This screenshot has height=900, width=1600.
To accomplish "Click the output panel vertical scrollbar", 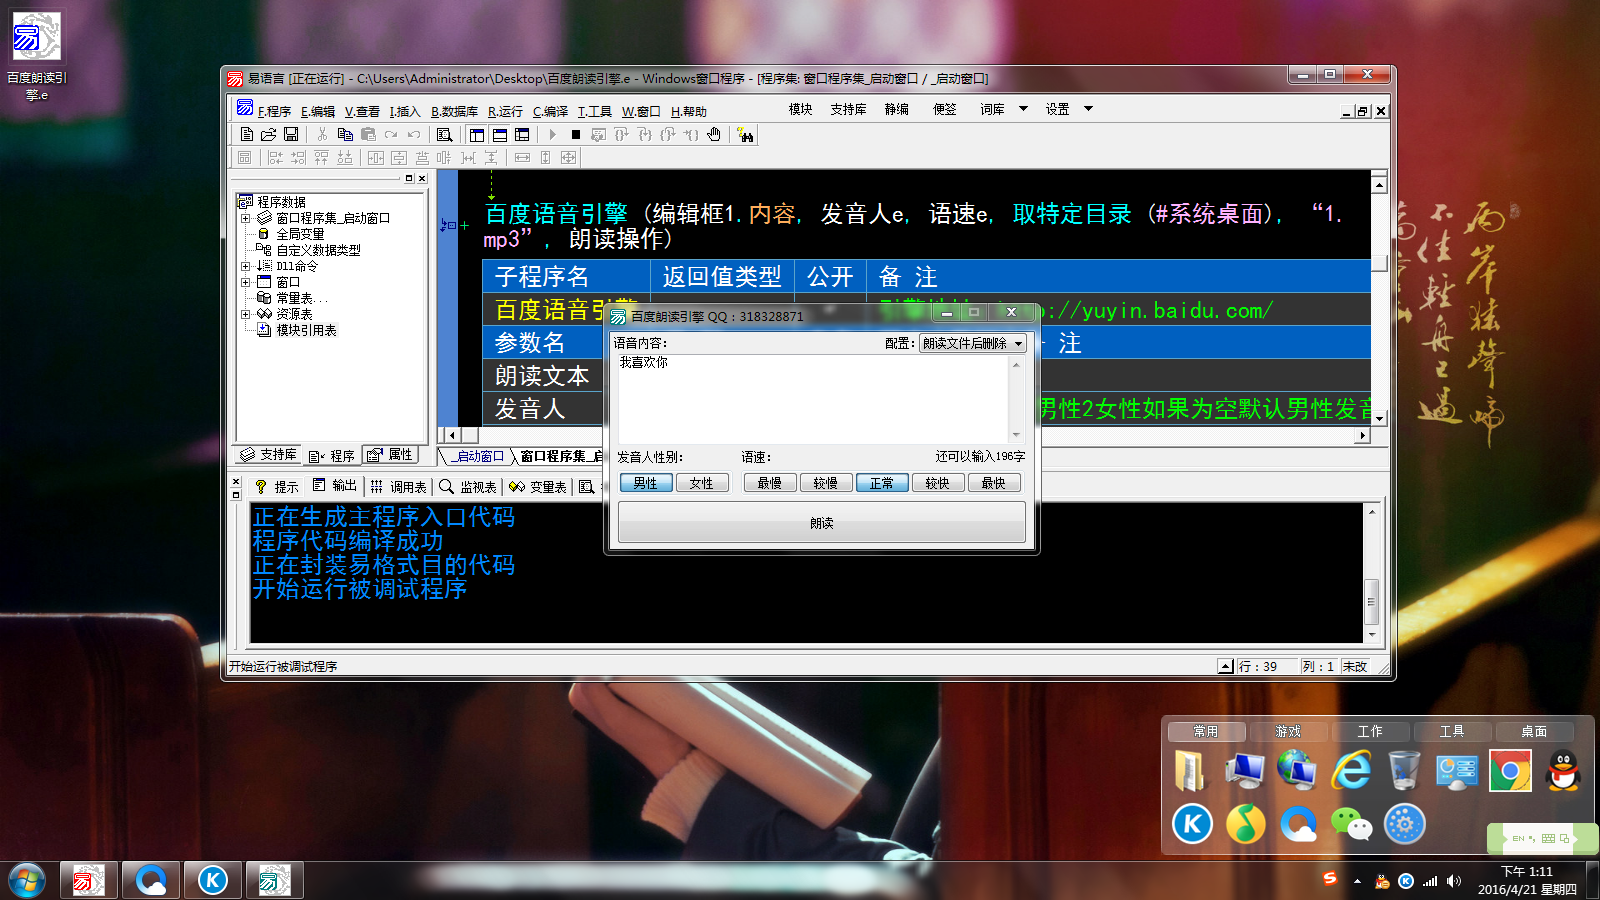I will tap(1371, 573).
